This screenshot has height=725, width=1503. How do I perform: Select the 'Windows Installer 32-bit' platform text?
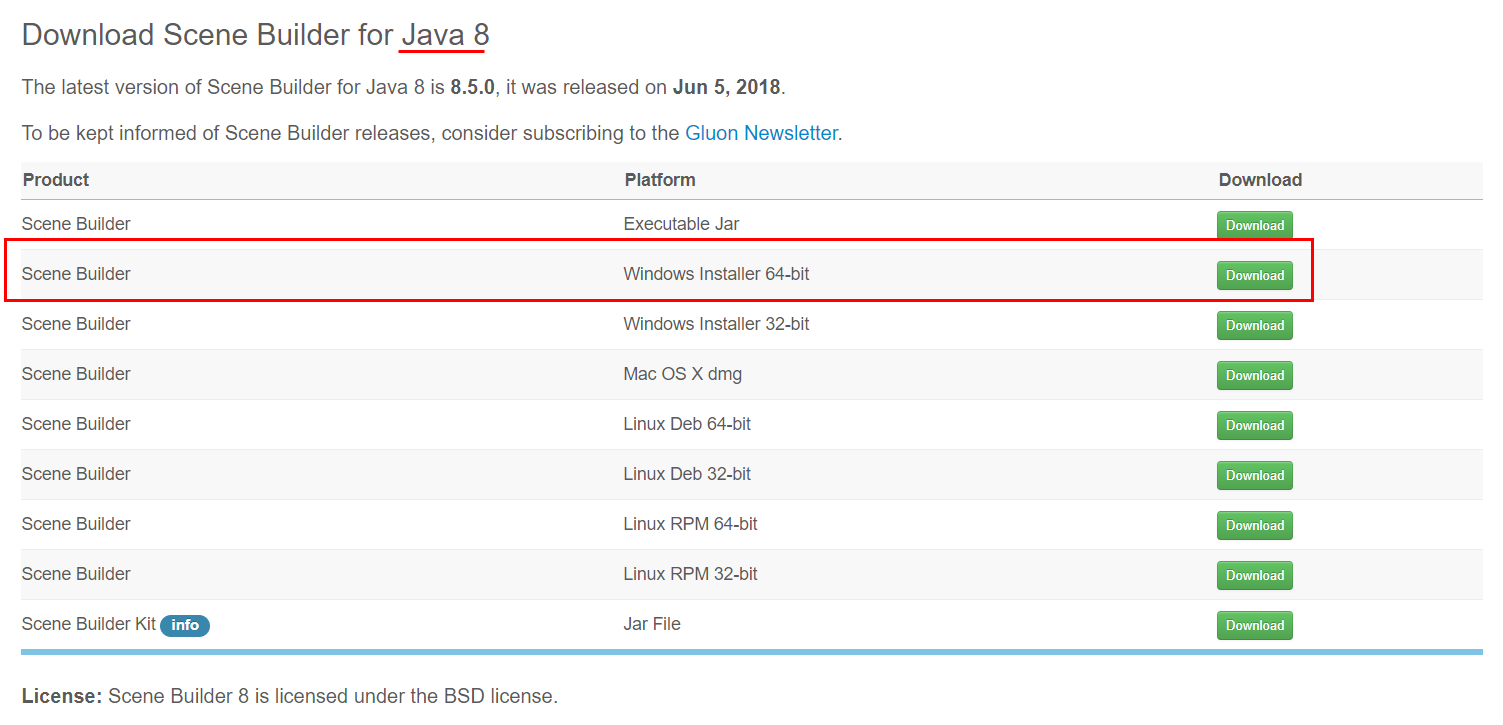point(716,324)
